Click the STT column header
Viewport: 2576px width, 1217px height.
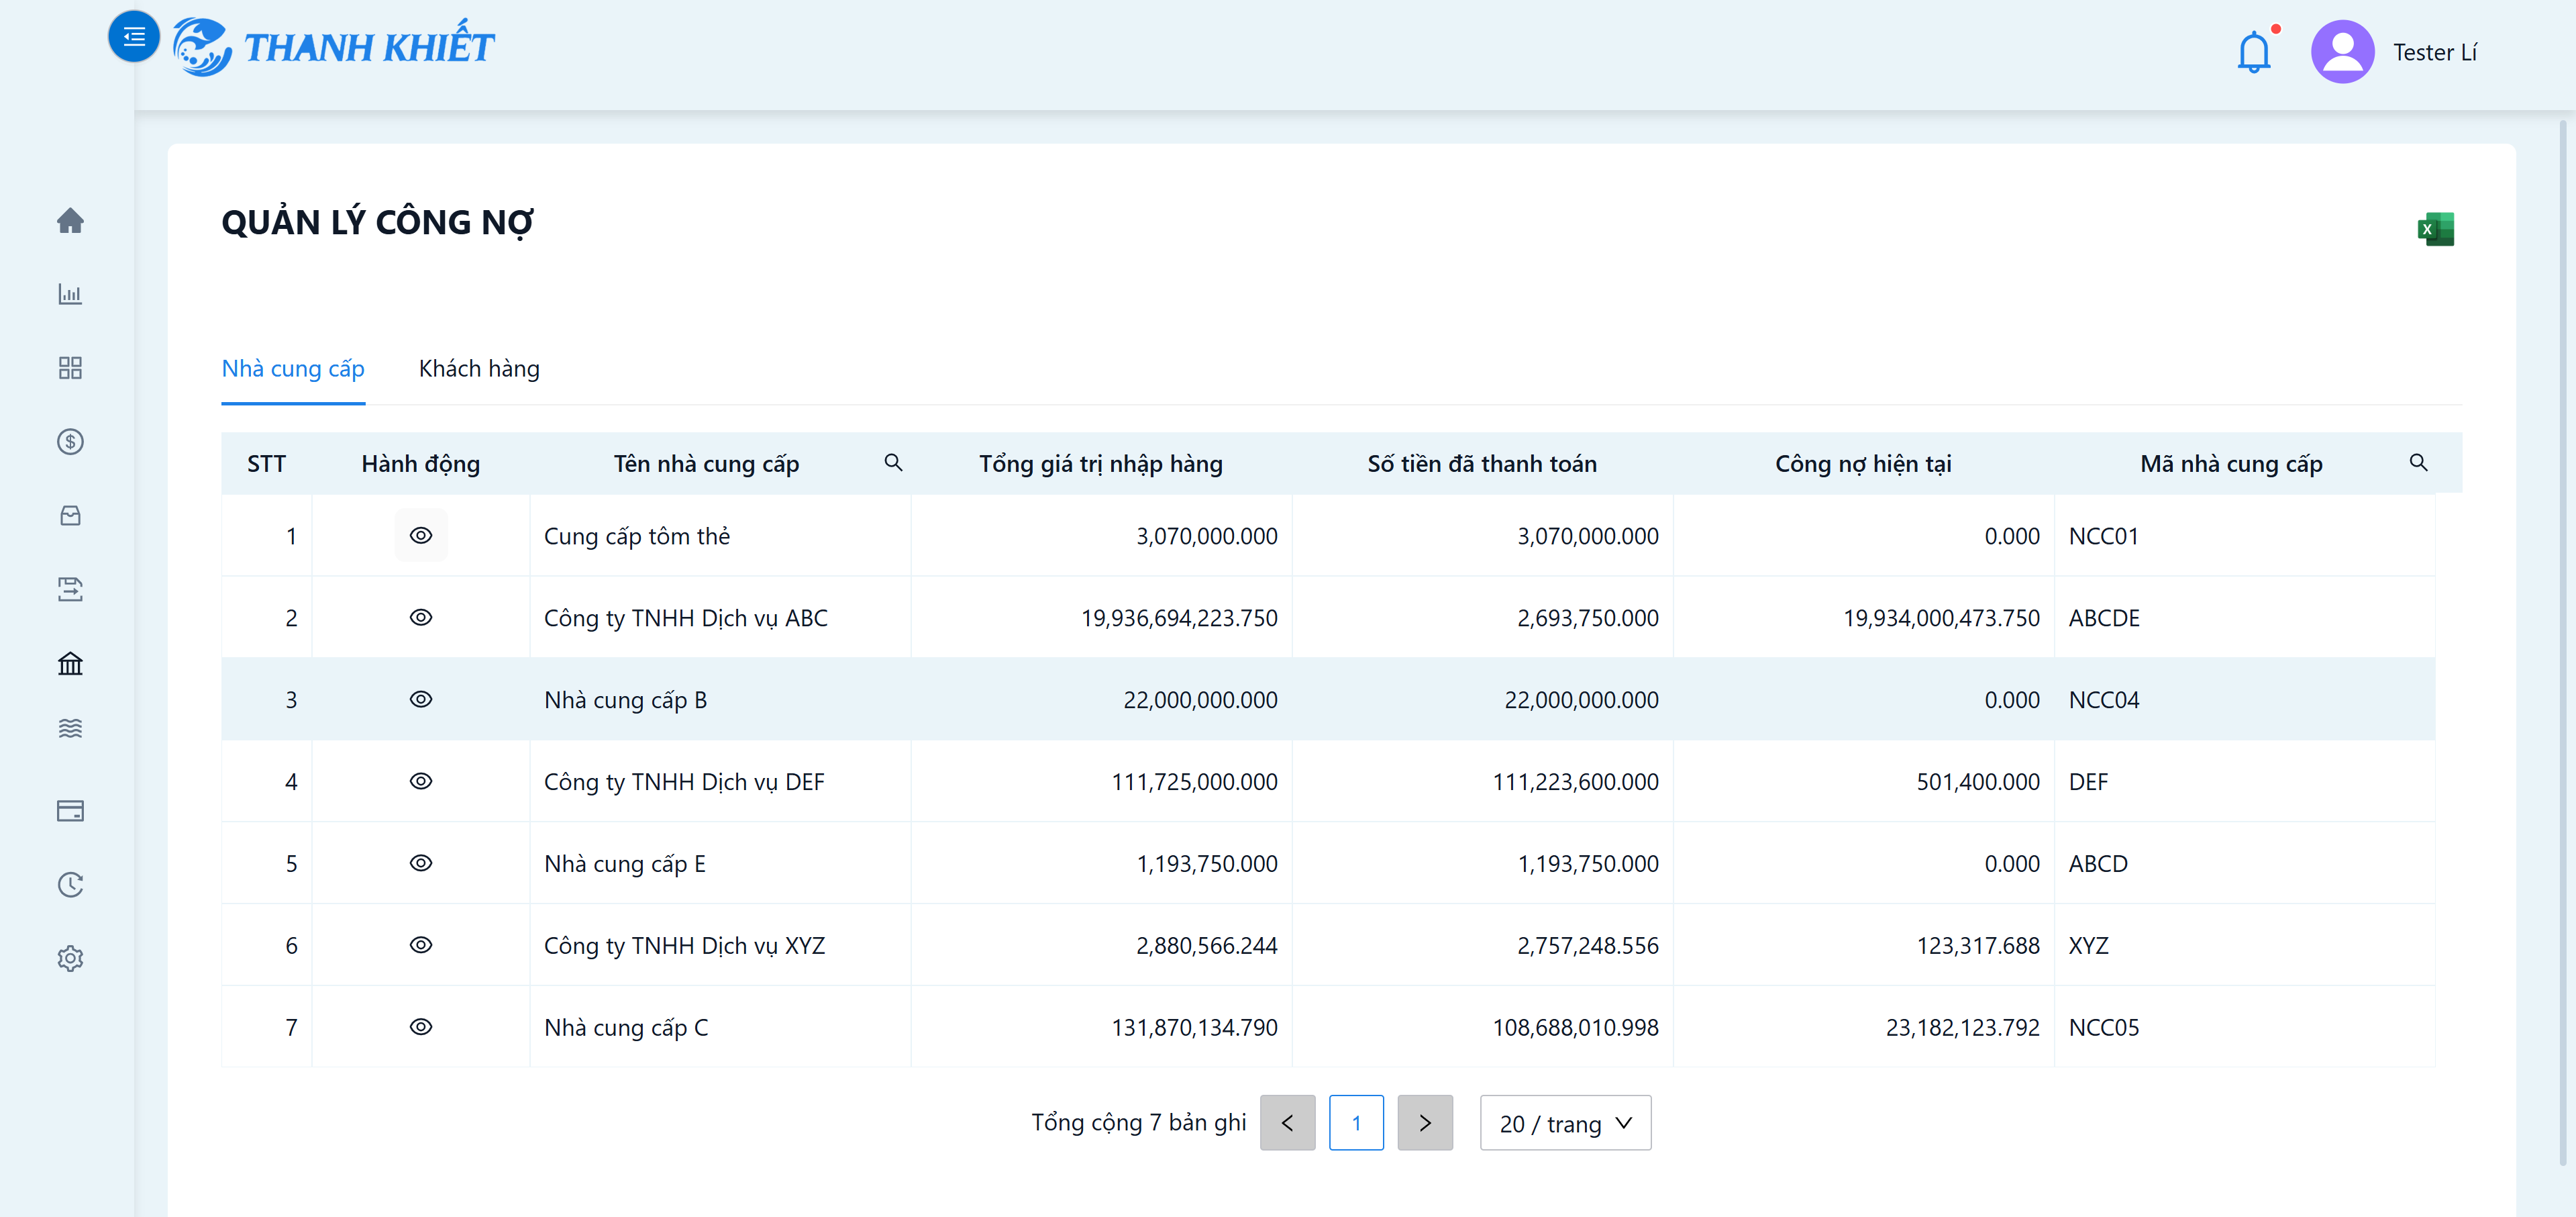coord(266,464)
